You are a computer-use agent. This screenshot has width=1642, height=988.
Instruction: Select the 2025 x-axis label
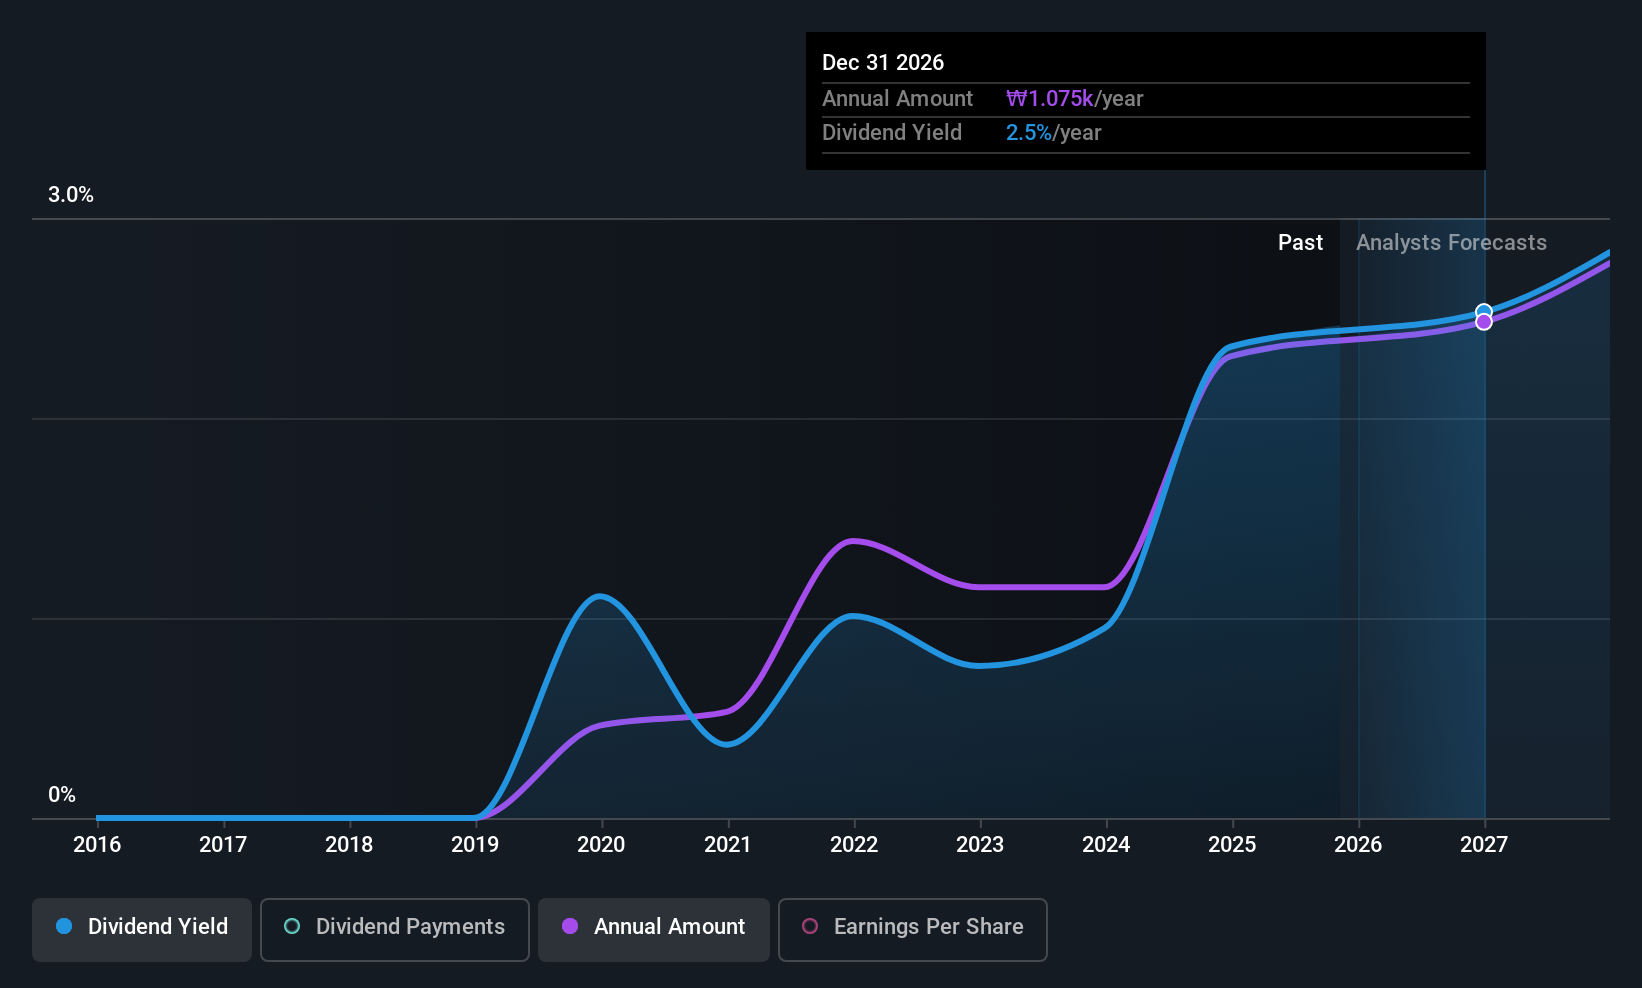tap(1232, 845)
